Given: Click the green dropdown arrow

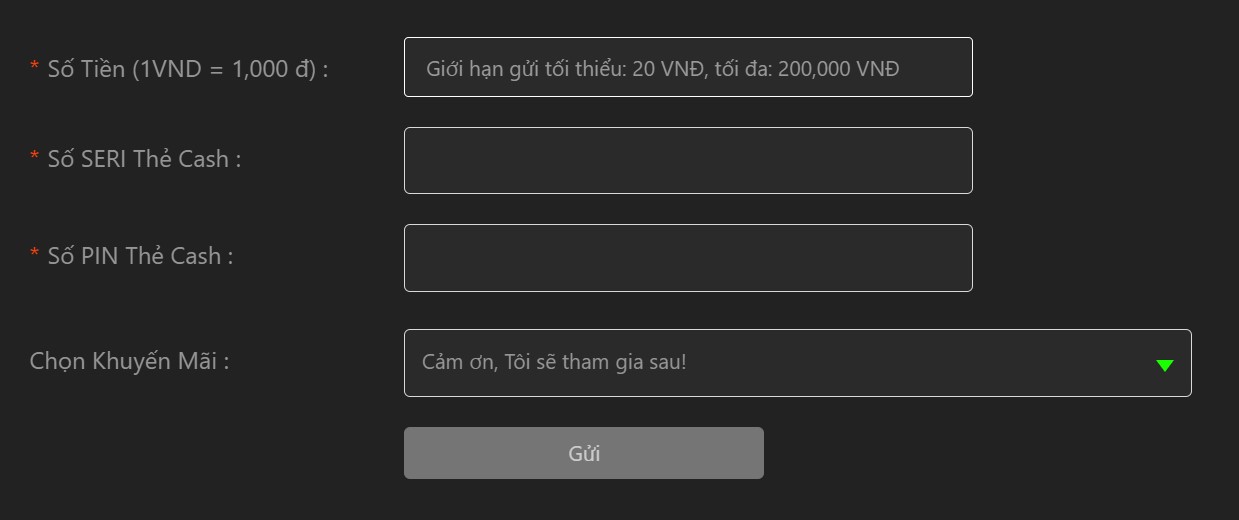Looking at the screenshot, I should coord(1164,365).
